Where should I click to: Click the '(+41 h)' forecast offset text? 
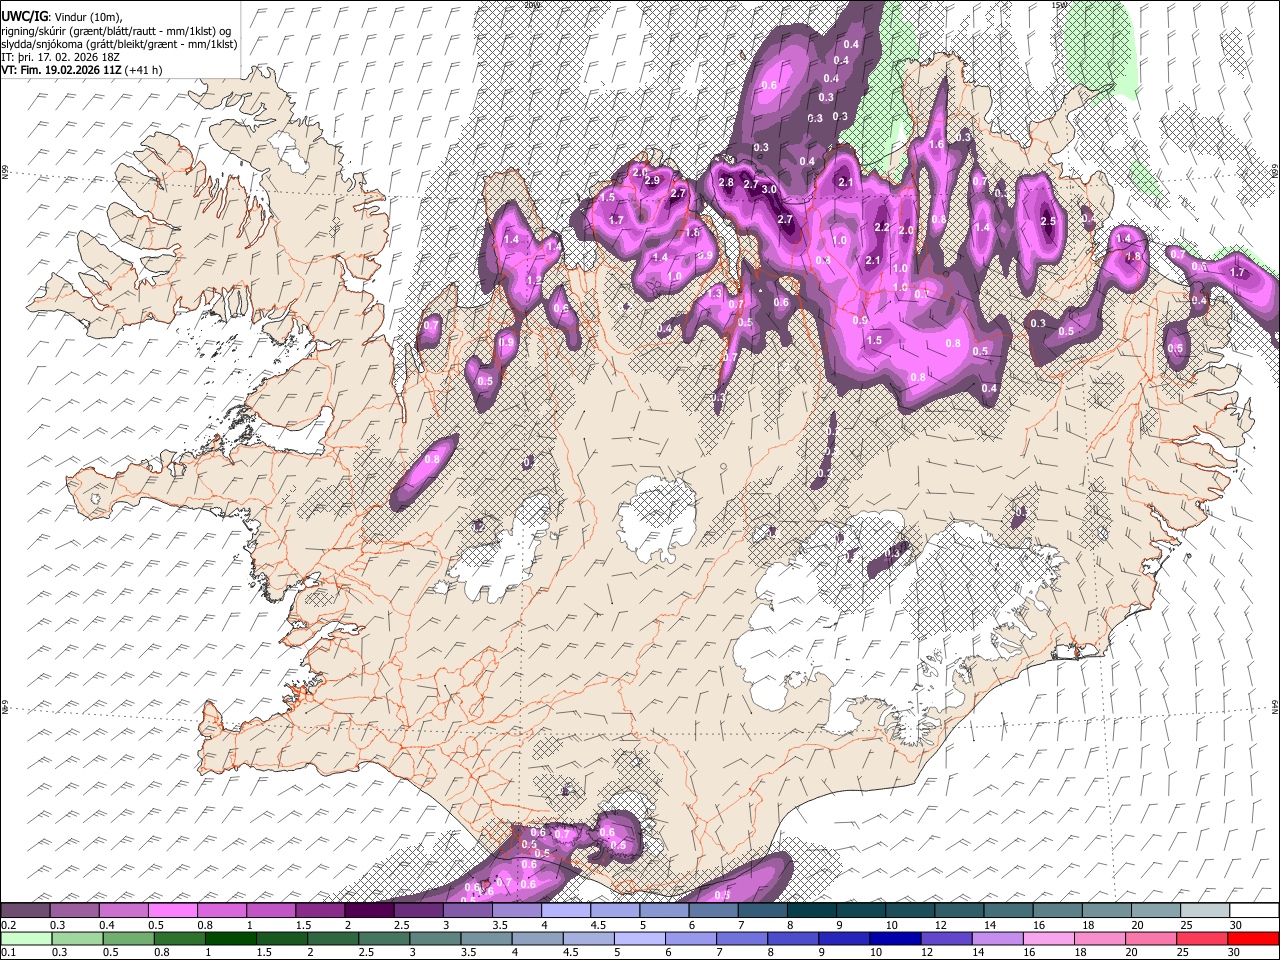point(144,70)
